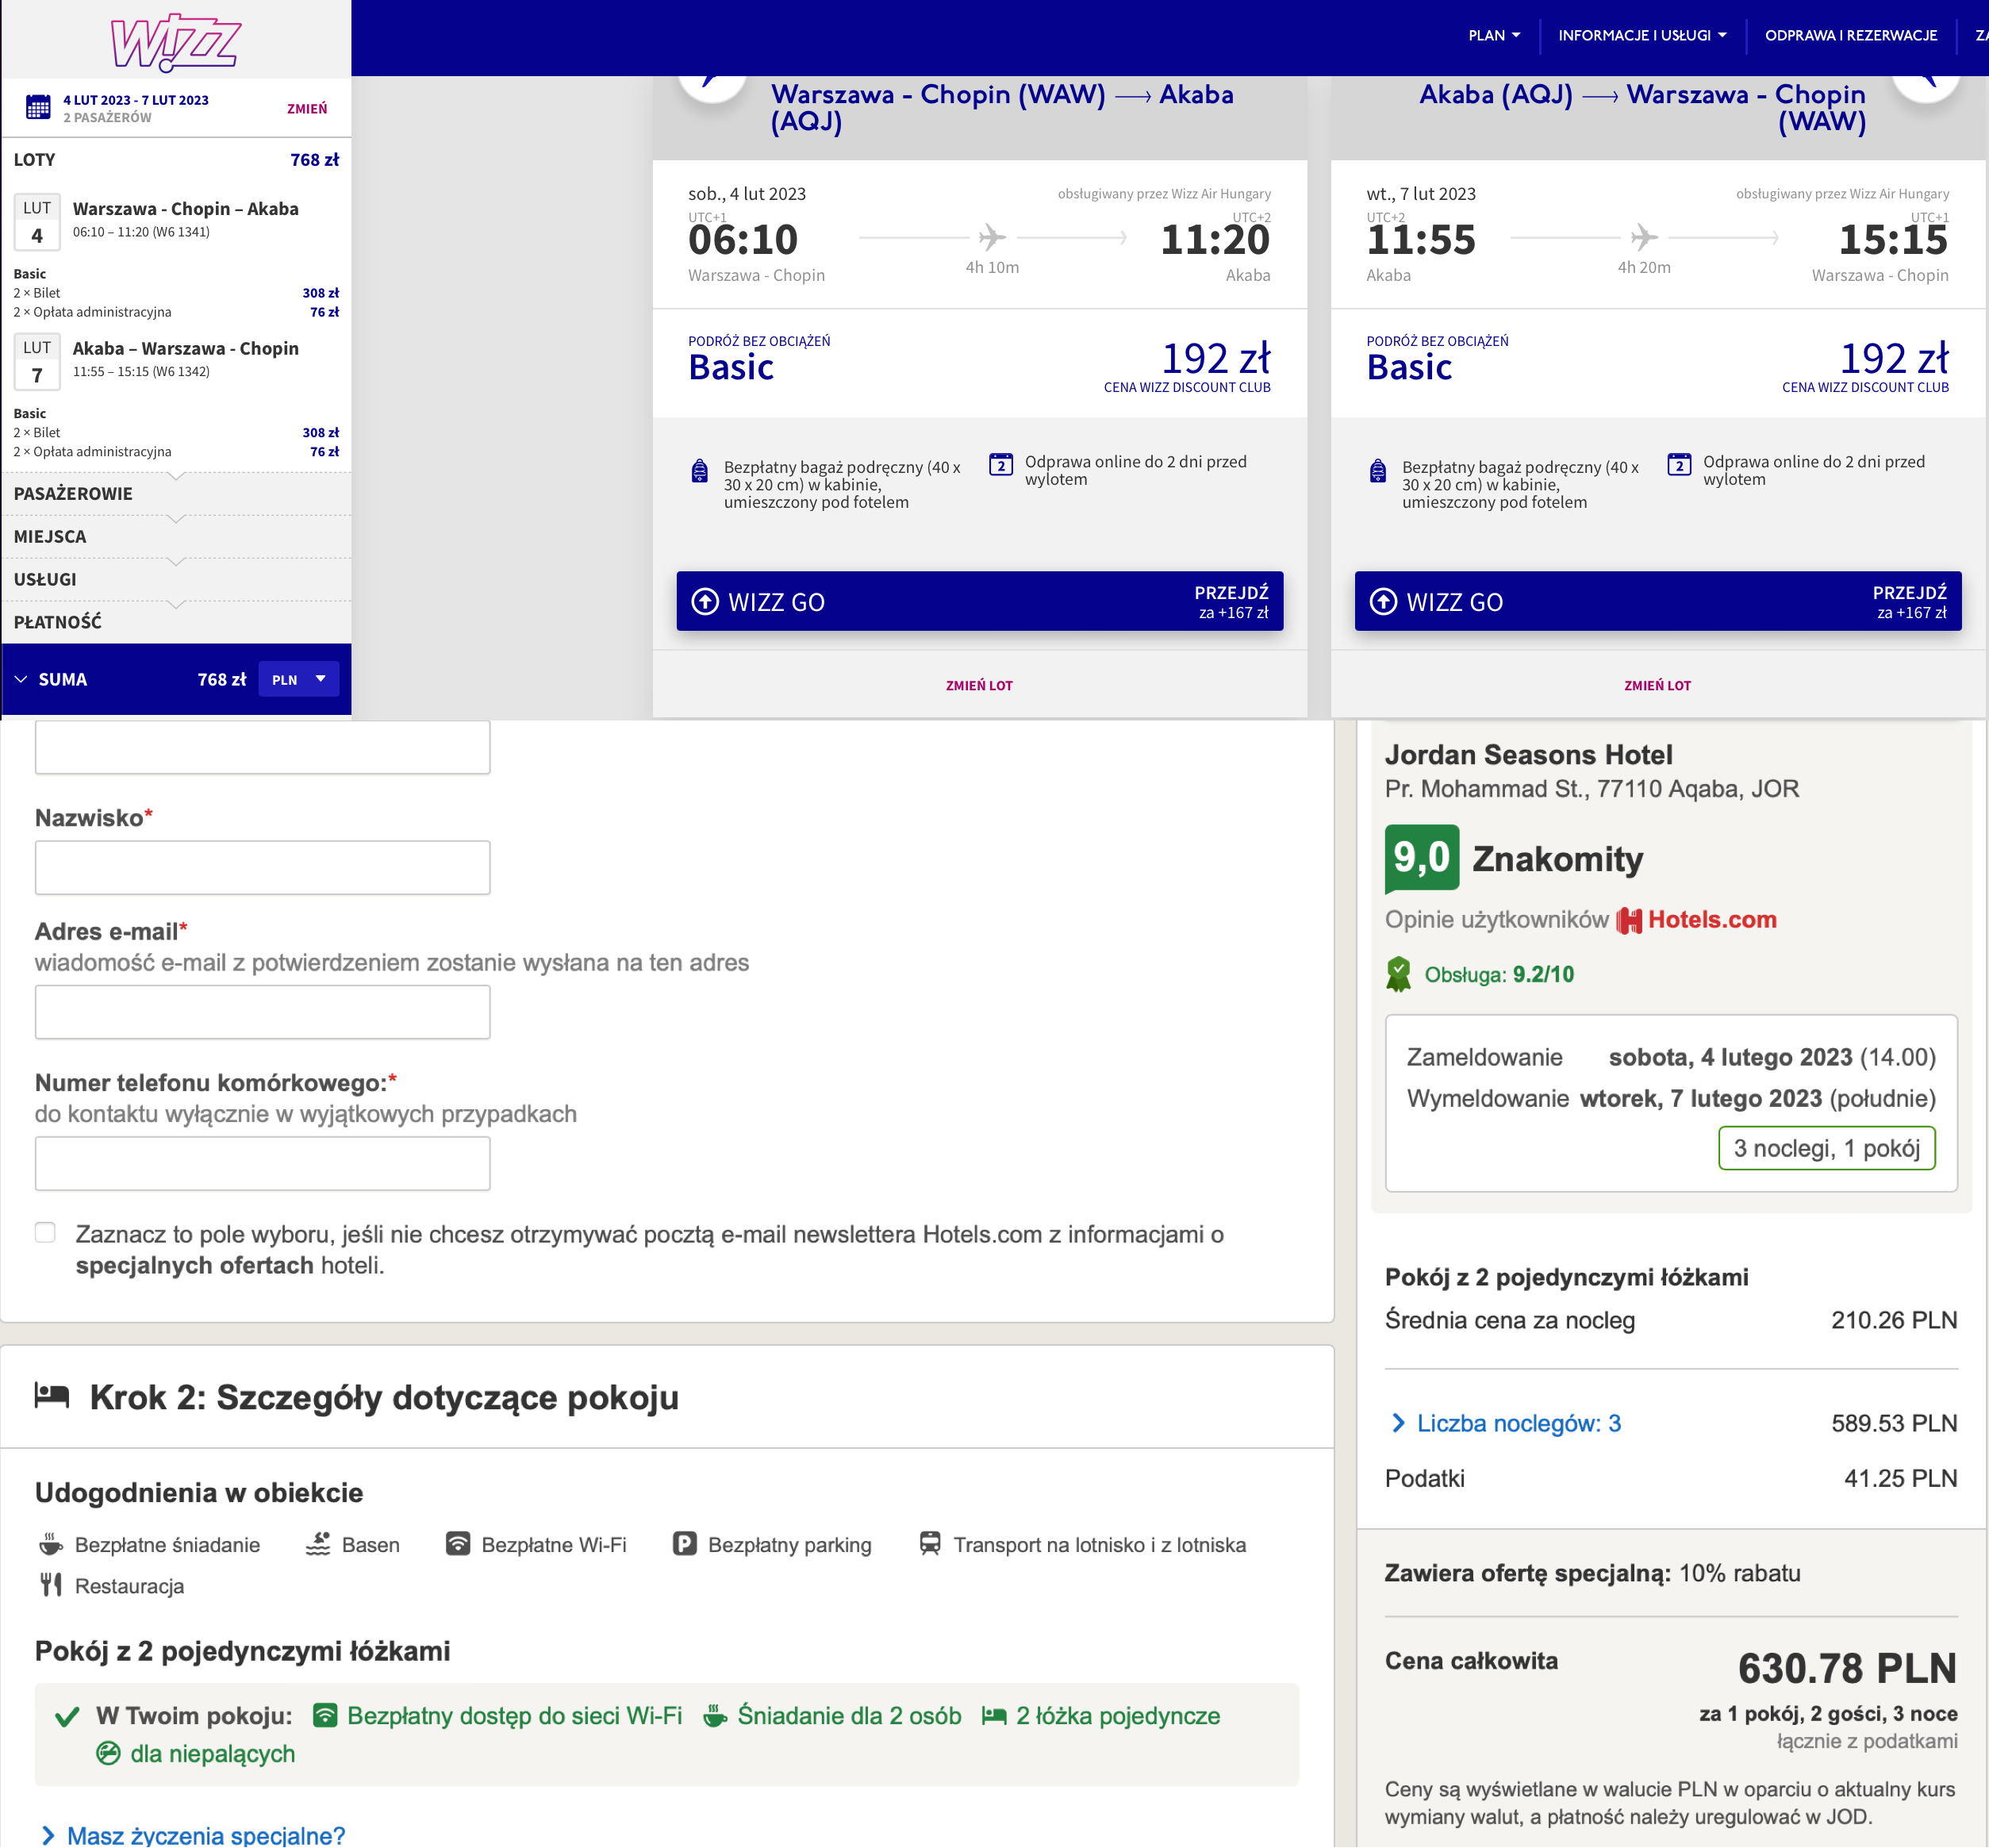The height and width of the screenshot is (1848, 1989).
Task: Click the free parking P icon
Action: (685, 1544)
